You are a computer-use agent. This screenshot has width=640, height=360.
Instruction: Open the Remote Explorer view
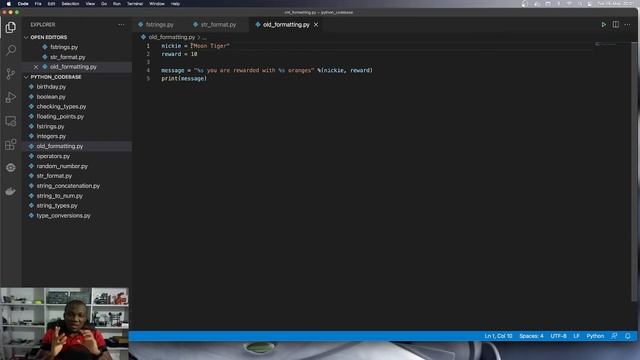tap(11, 121)
